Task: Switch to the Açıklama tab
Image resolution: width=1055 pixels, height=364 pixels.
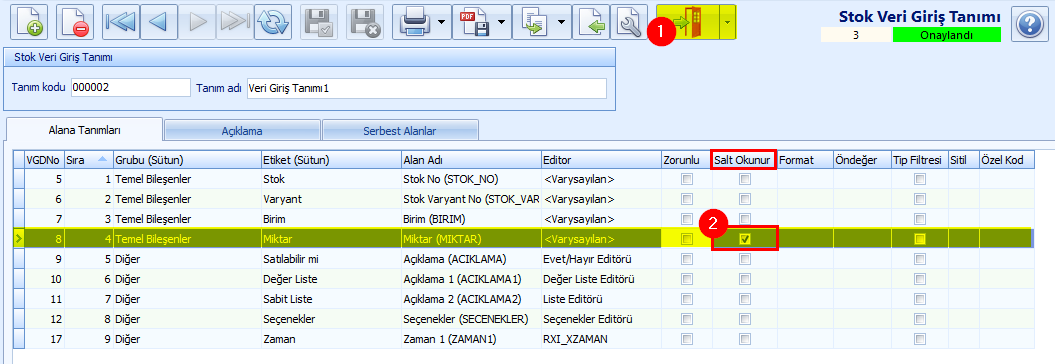Action: click(x=242, y=131)
